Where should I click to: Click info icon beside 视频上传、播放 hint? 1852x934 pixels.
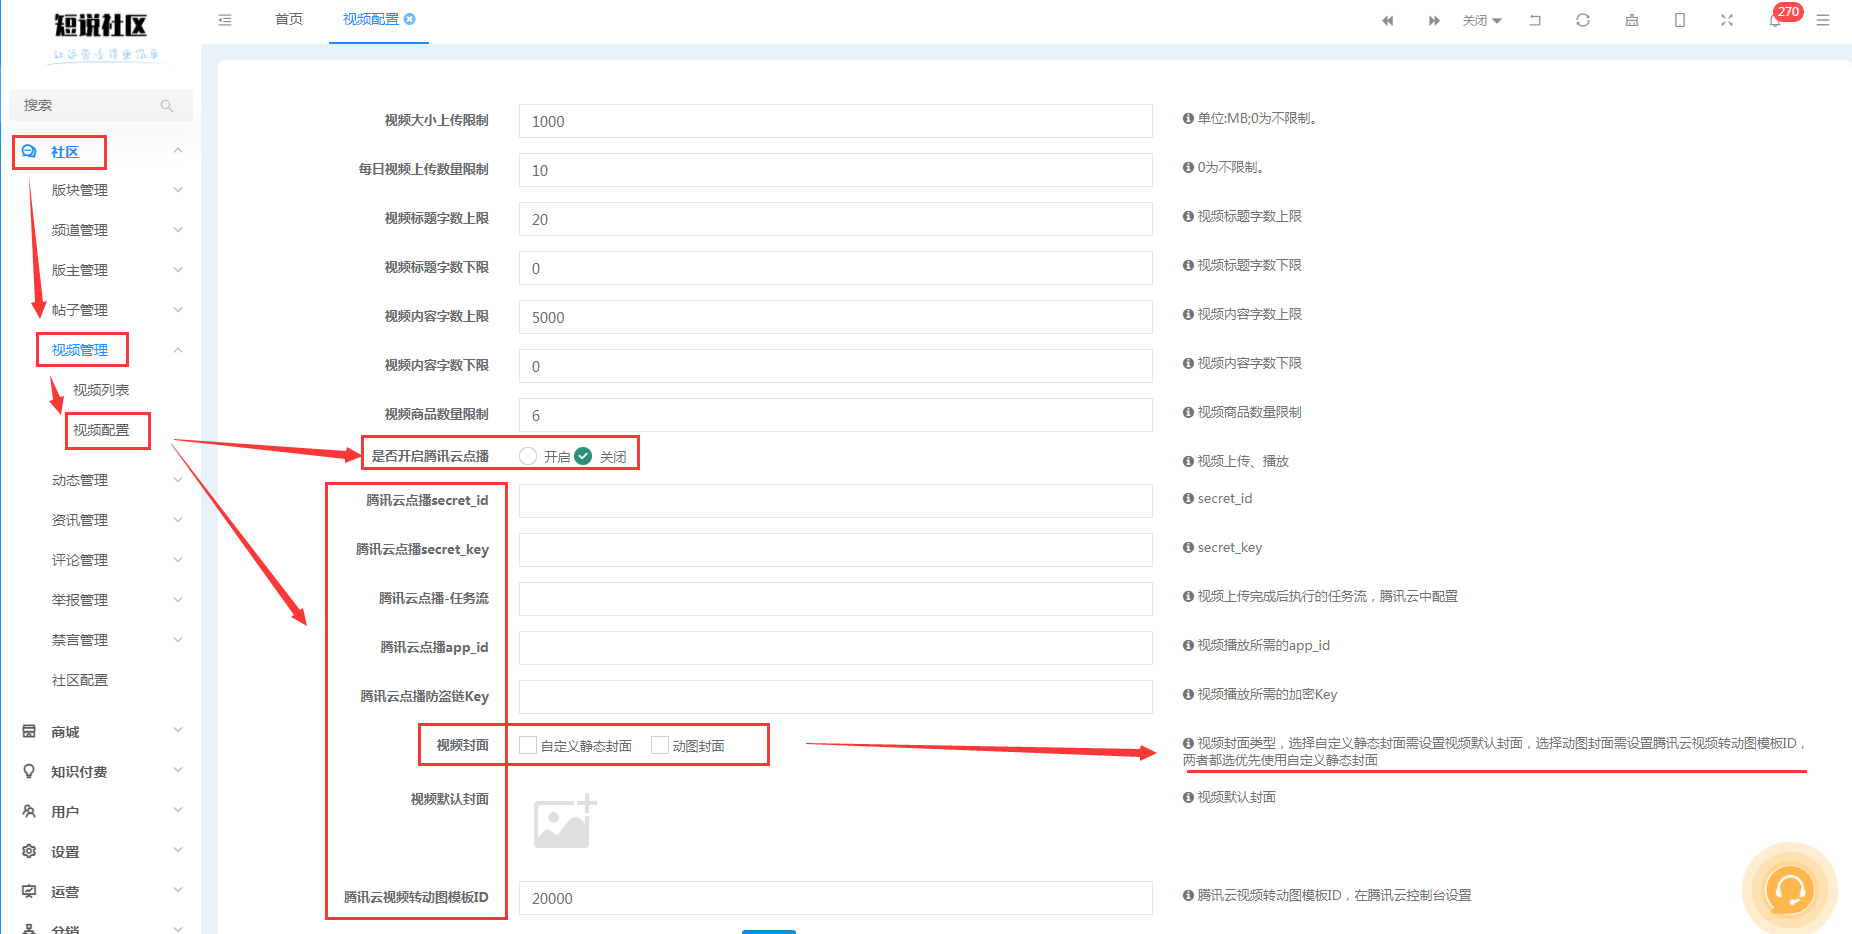(x=1188, y=461)
